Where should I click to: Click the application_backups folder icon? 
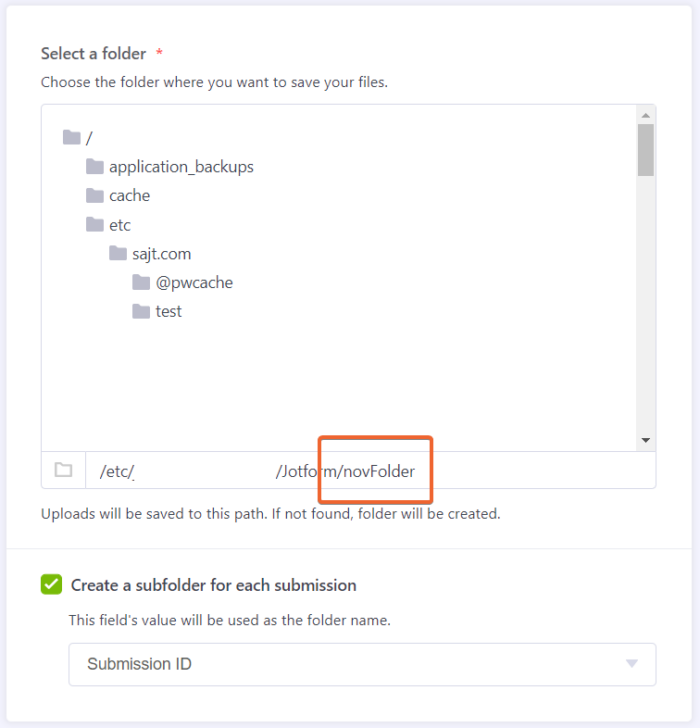tap(95, 166)
